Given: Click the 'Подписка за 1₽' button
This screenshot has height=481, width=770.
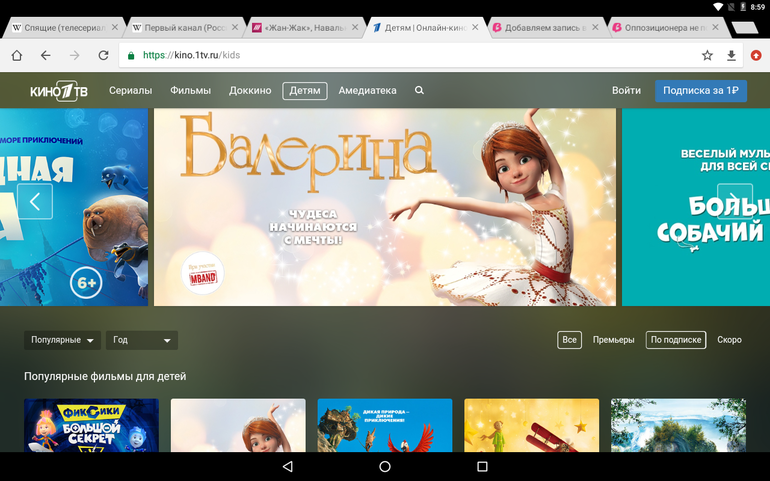Looking at the screenshot, I should point(701,91).
